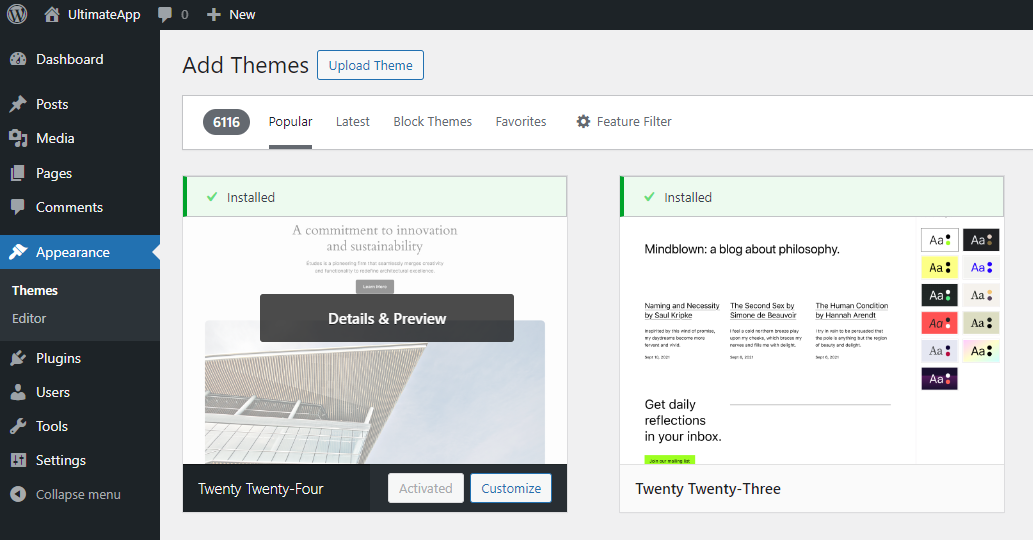Open the Dashboard menu
1033x540 pixels.
[80, 59]
